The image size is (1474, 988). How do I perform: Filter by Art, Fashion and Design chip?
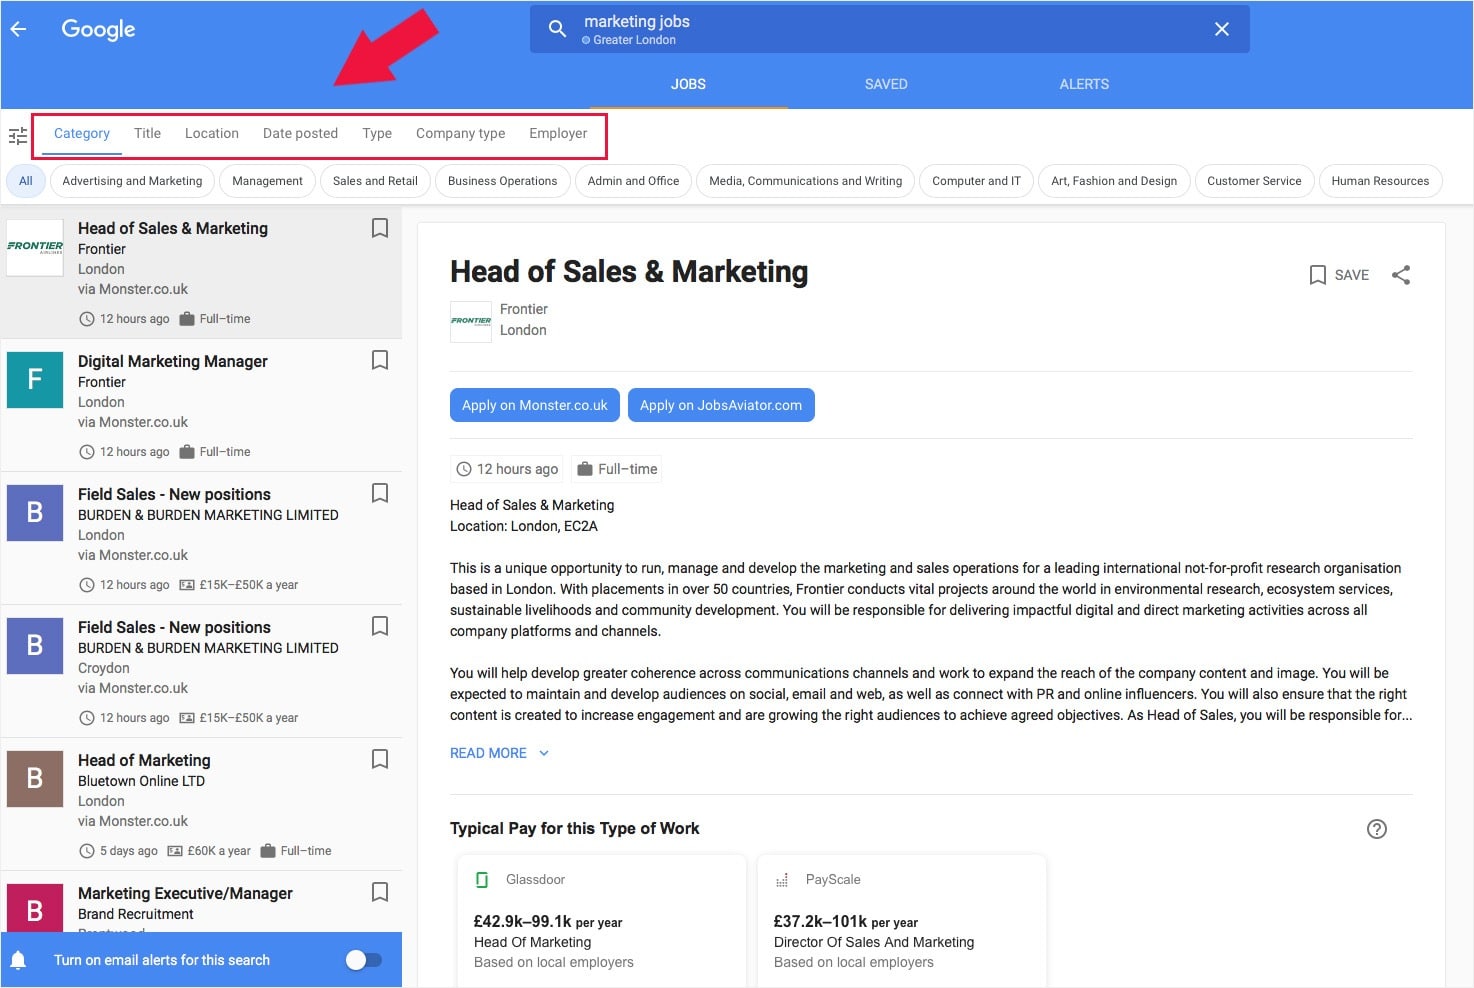[1114, 181]
